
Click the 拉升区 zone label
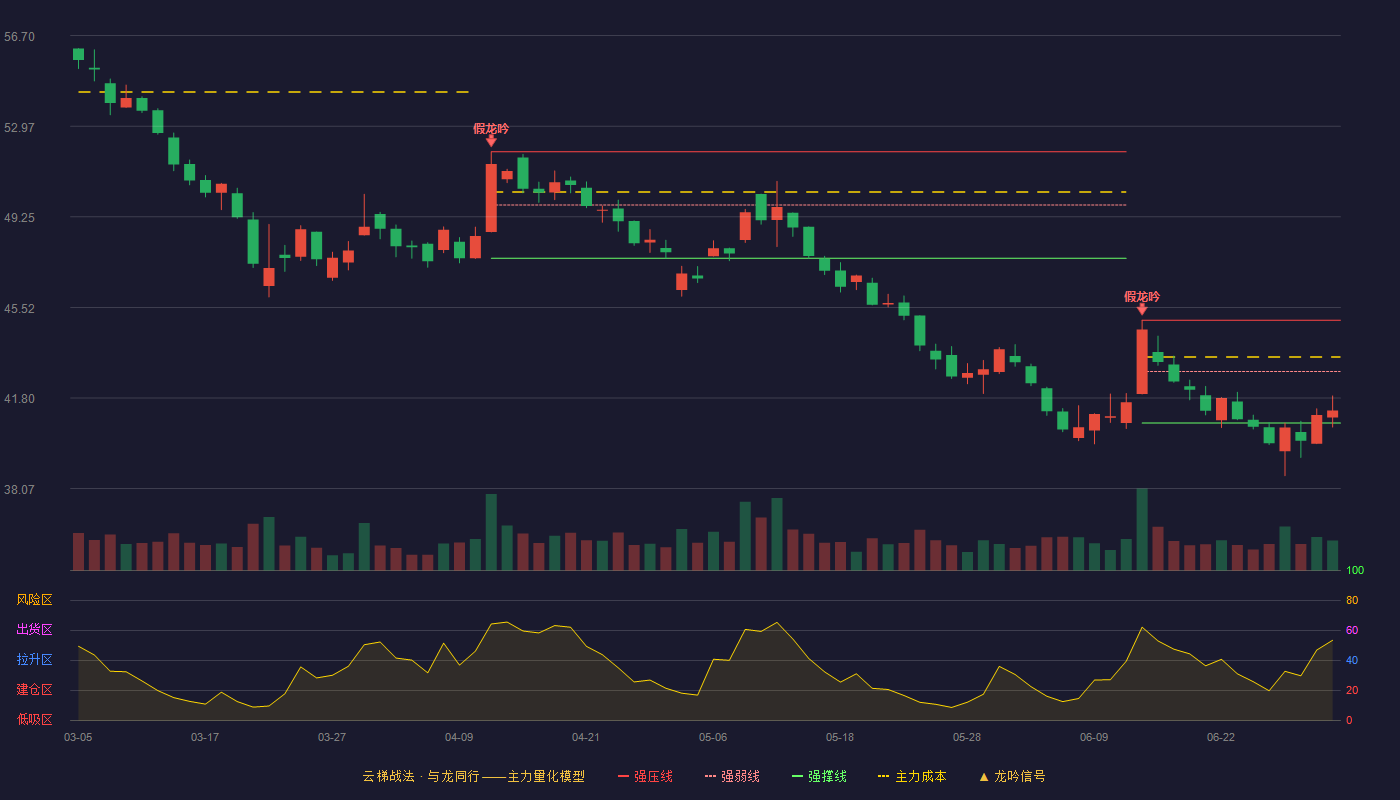(x=34, y=660)
